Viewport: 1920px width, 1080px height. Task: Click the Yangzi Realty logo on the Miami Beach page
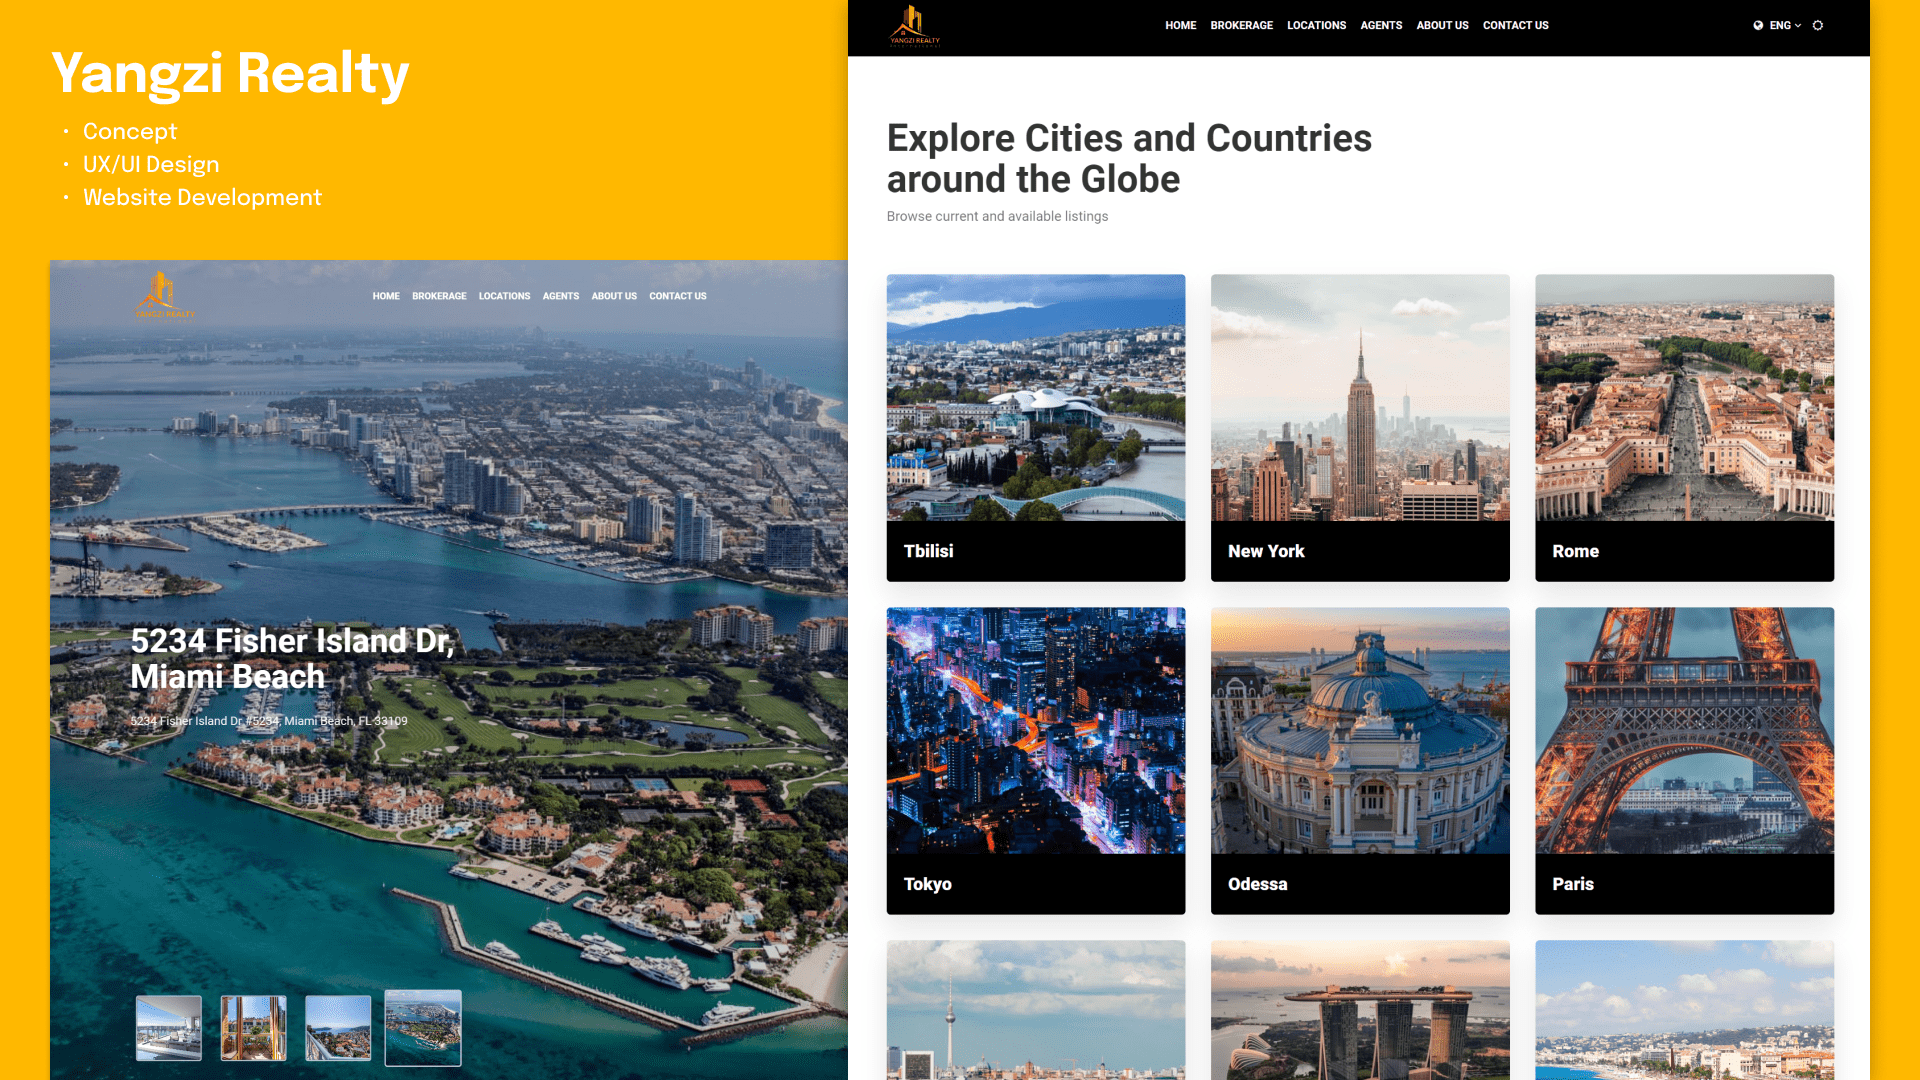165,296
